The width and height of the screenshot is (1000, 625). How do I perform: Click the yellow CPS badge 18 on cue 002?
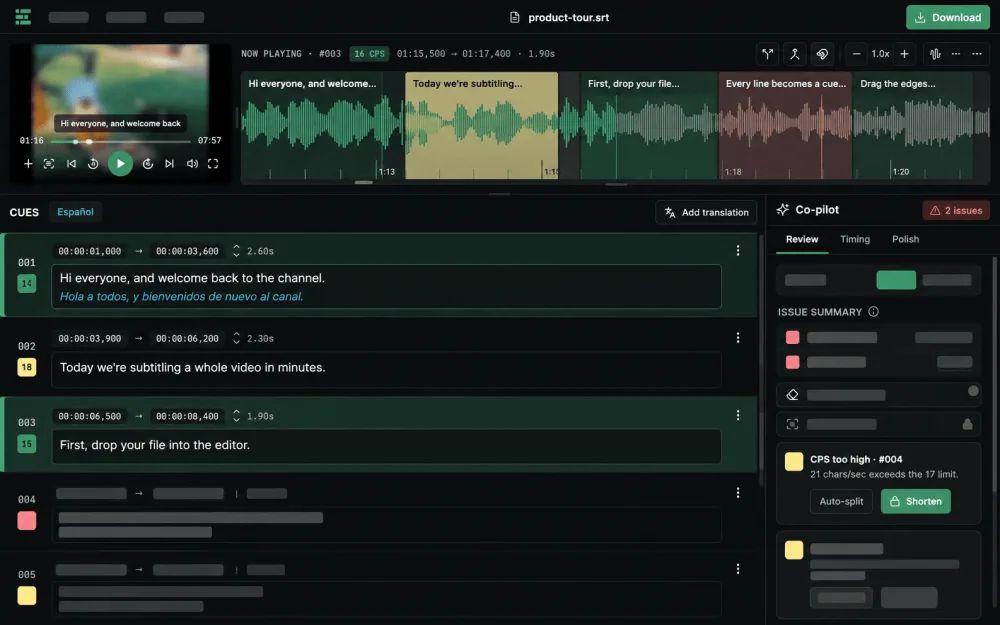pyautogui.click(x=26, y=367)
